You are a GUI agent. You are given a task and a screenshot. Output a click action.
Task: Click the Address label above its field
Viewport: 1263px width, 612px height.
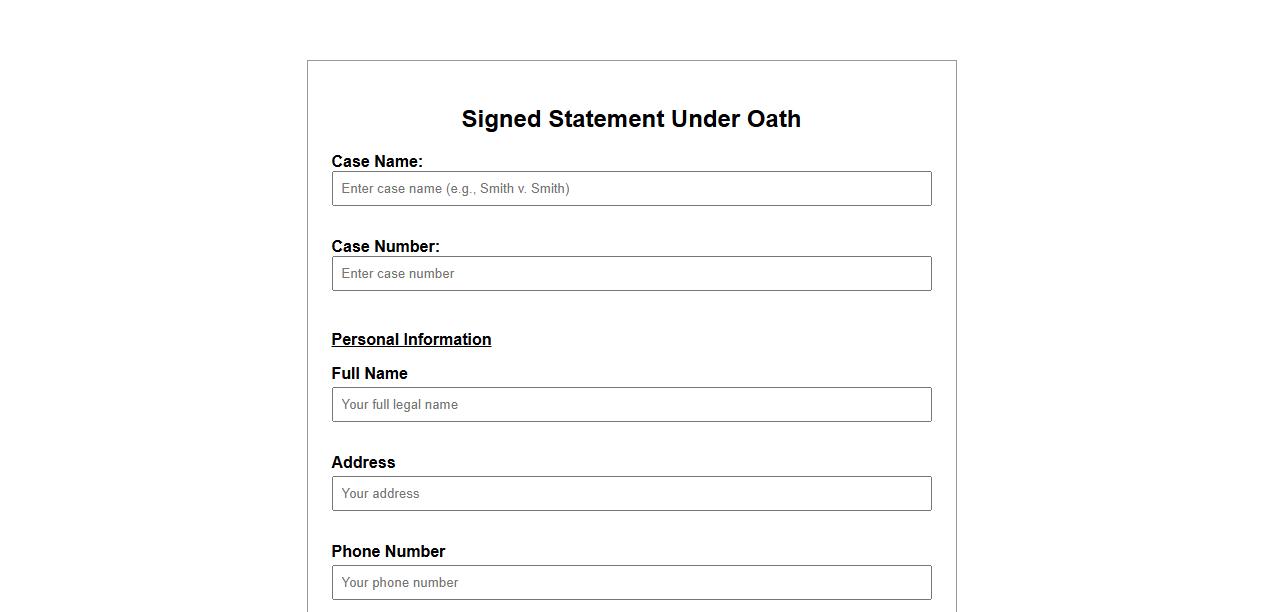[363, 462]
